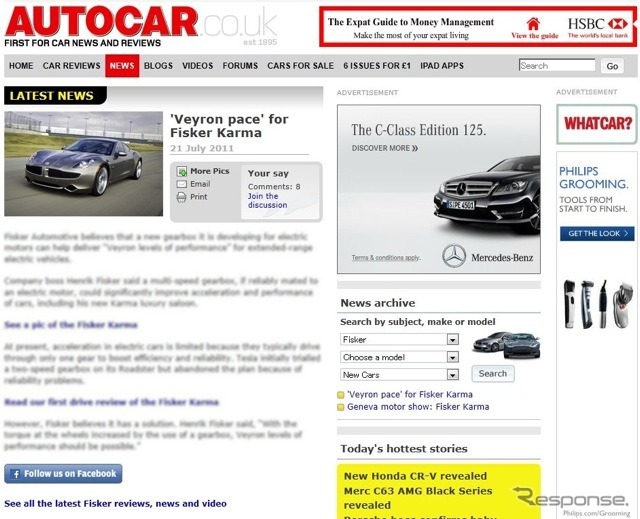The width and height of the screenshot is (640, 519).
Task: Click Discover More in Mercedes ad
Action: [385, 148]
